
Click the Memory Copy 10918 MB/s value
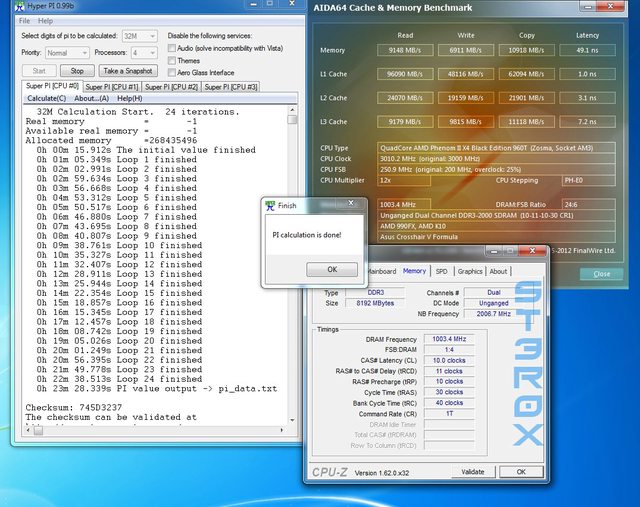click(x=527, y=51)
